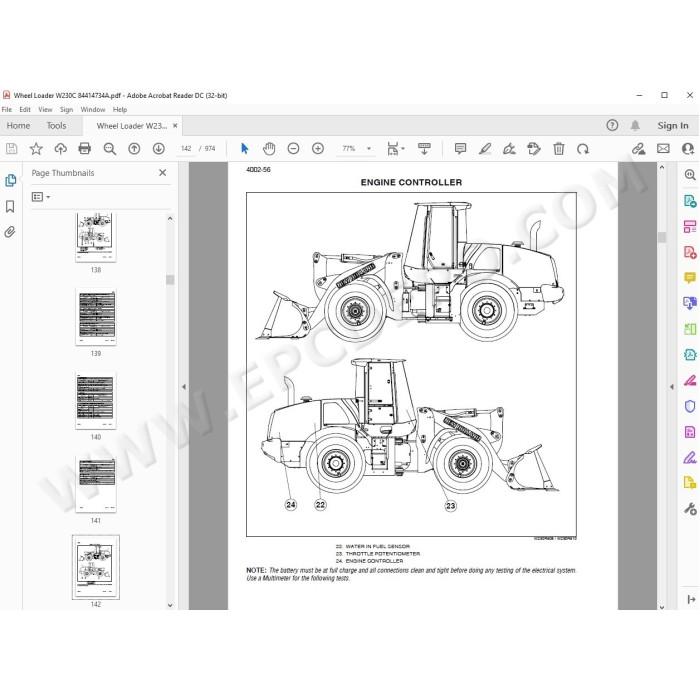This screenshot has height=700, width=700.
Task: Open the Protect shield tool
Action: click(690, 406)
